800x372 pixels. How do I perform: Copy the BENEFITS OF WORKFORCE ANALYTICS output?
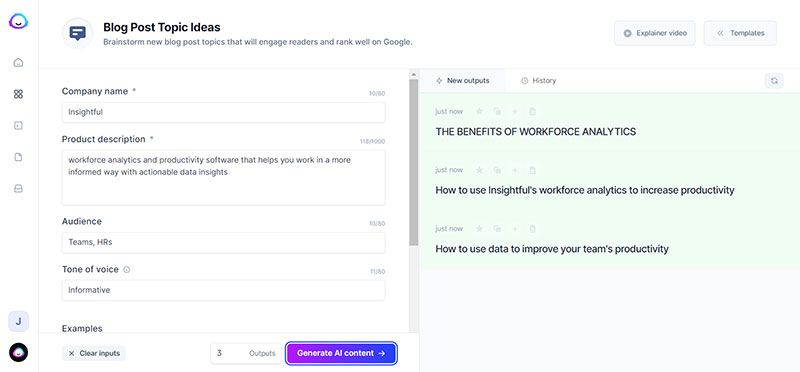pyautogui.click(x=497, y=111)
